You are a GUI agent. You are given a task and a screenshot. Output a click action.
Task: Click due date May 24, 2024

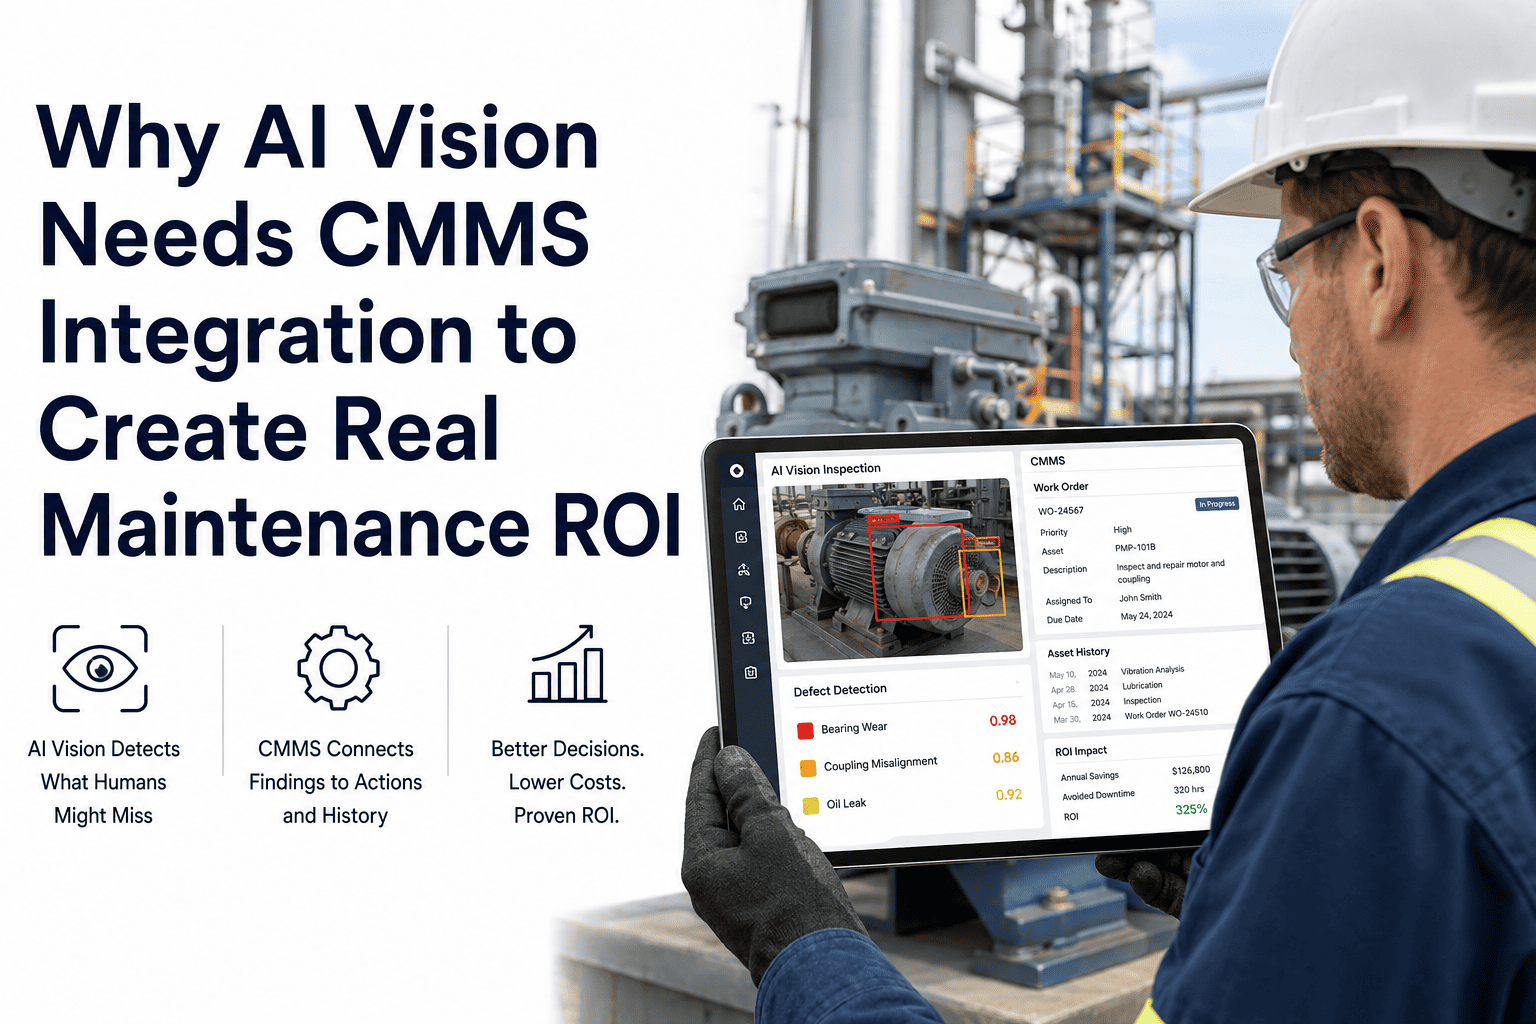point(1147,616)
